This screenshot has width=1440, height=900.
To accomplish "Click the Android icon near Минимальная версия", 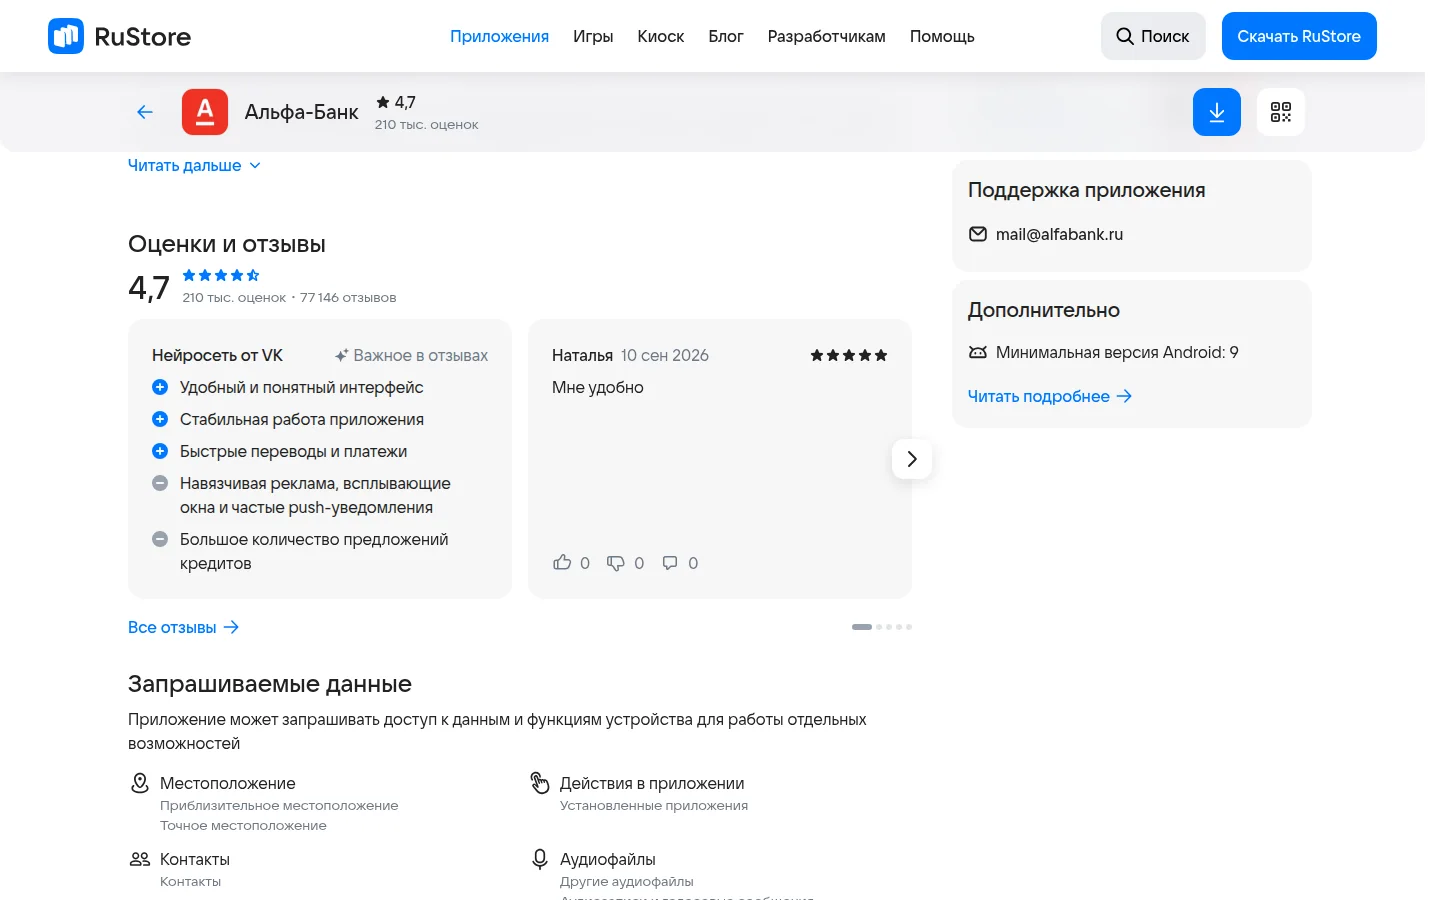I will coord(978,352).
